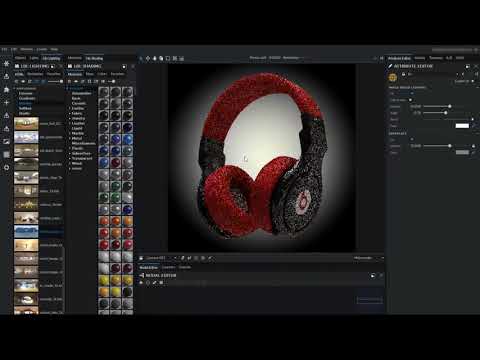Open the Custom dropdown in Attribute Editor
The width and height of the screenshot is (480, 360).
point(465,81)
